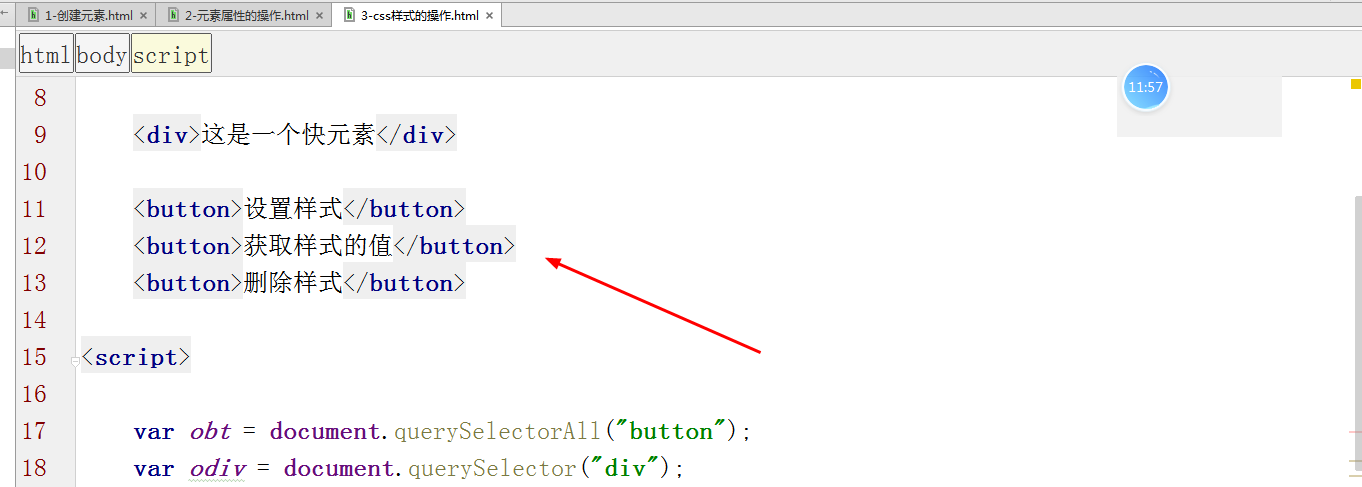This screenshot has width=1362, height=487.
Task: Switch to the 2-元素属性的操作.html tab
Action: click(x=247, y=15)
